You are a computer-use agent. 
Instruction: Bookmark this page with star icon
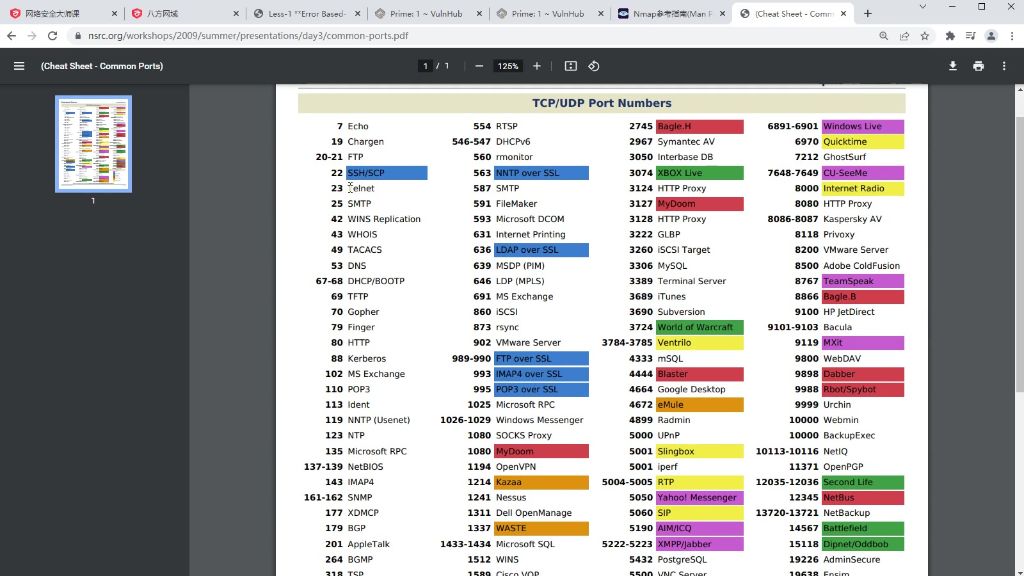point(925,36)
